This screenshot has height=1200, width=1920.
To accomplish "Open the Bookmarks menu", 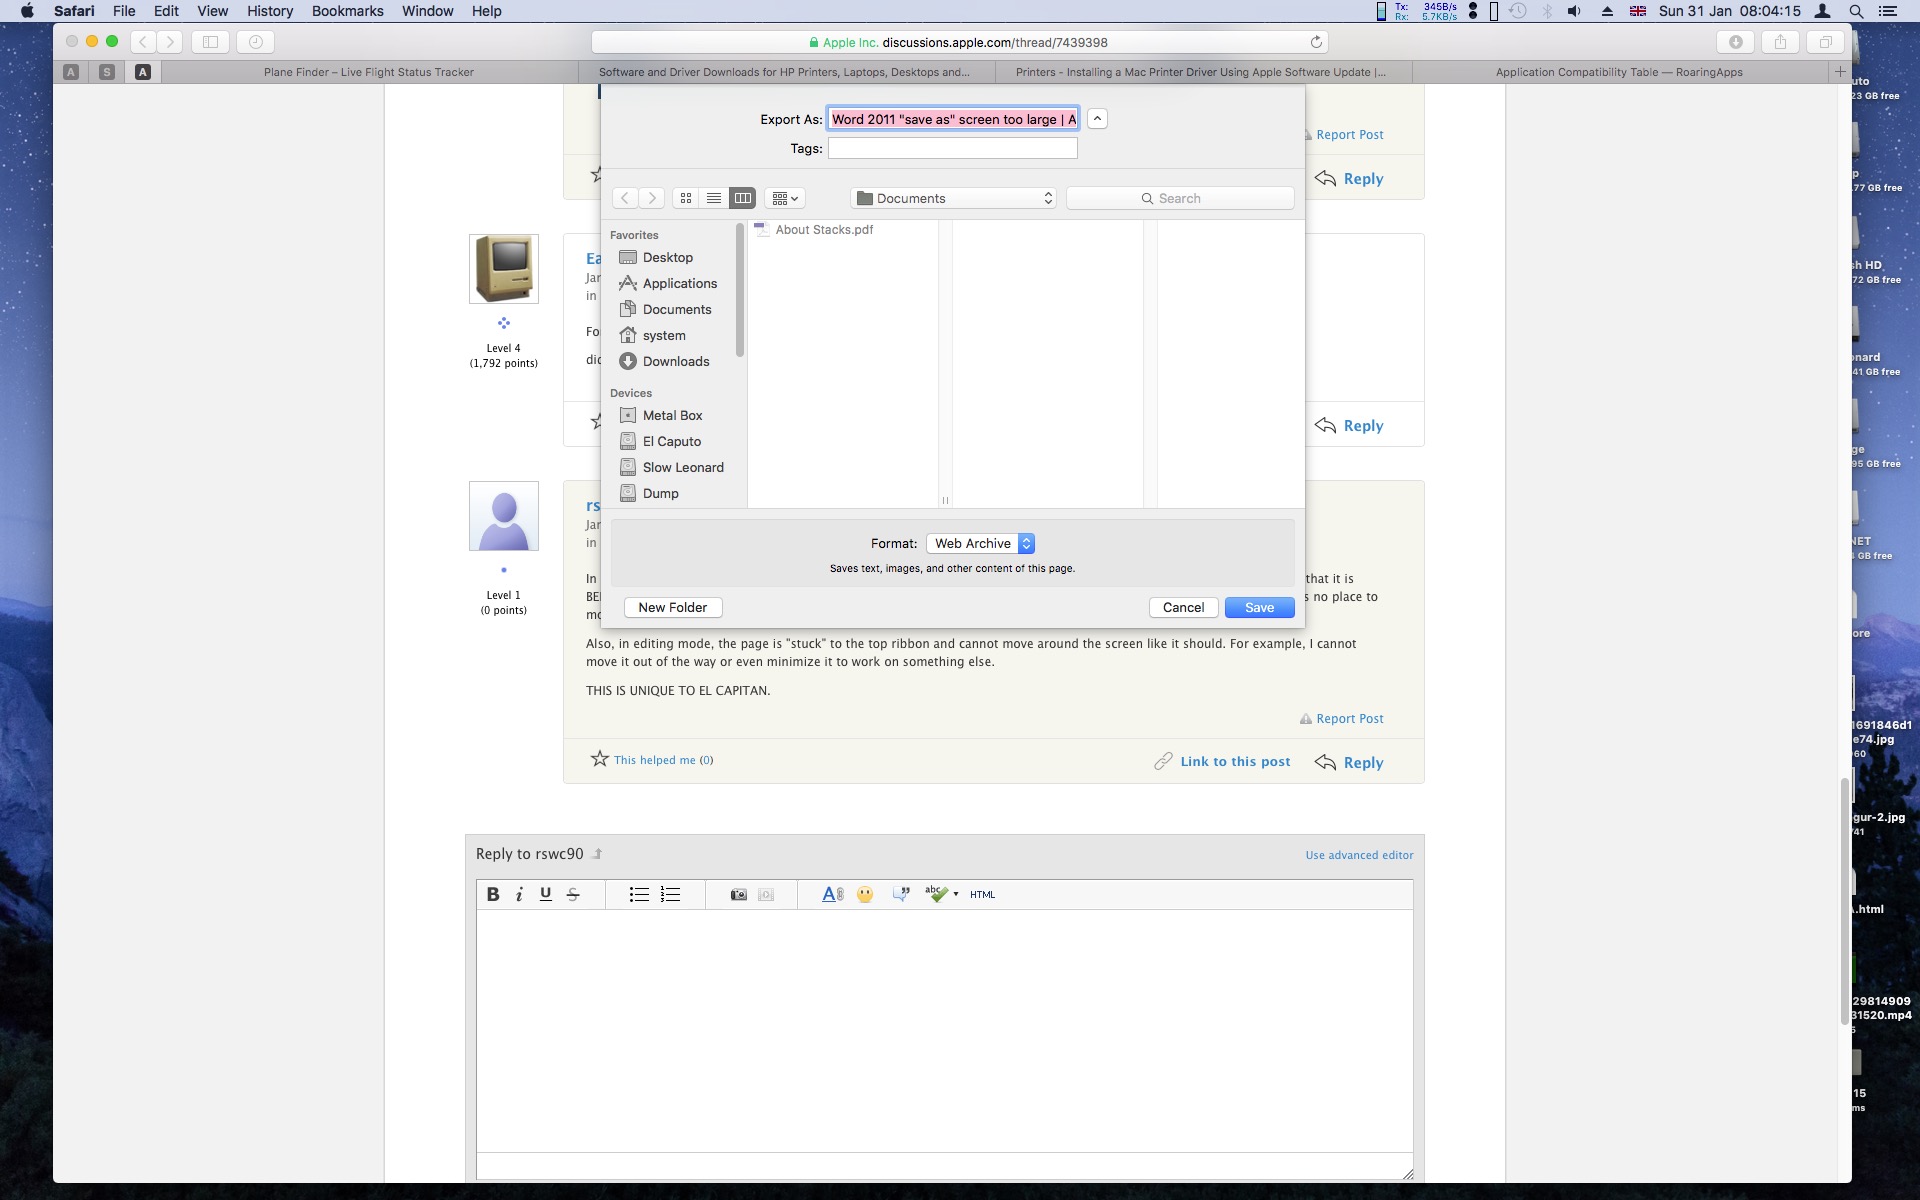I will (x=347, y=11).
